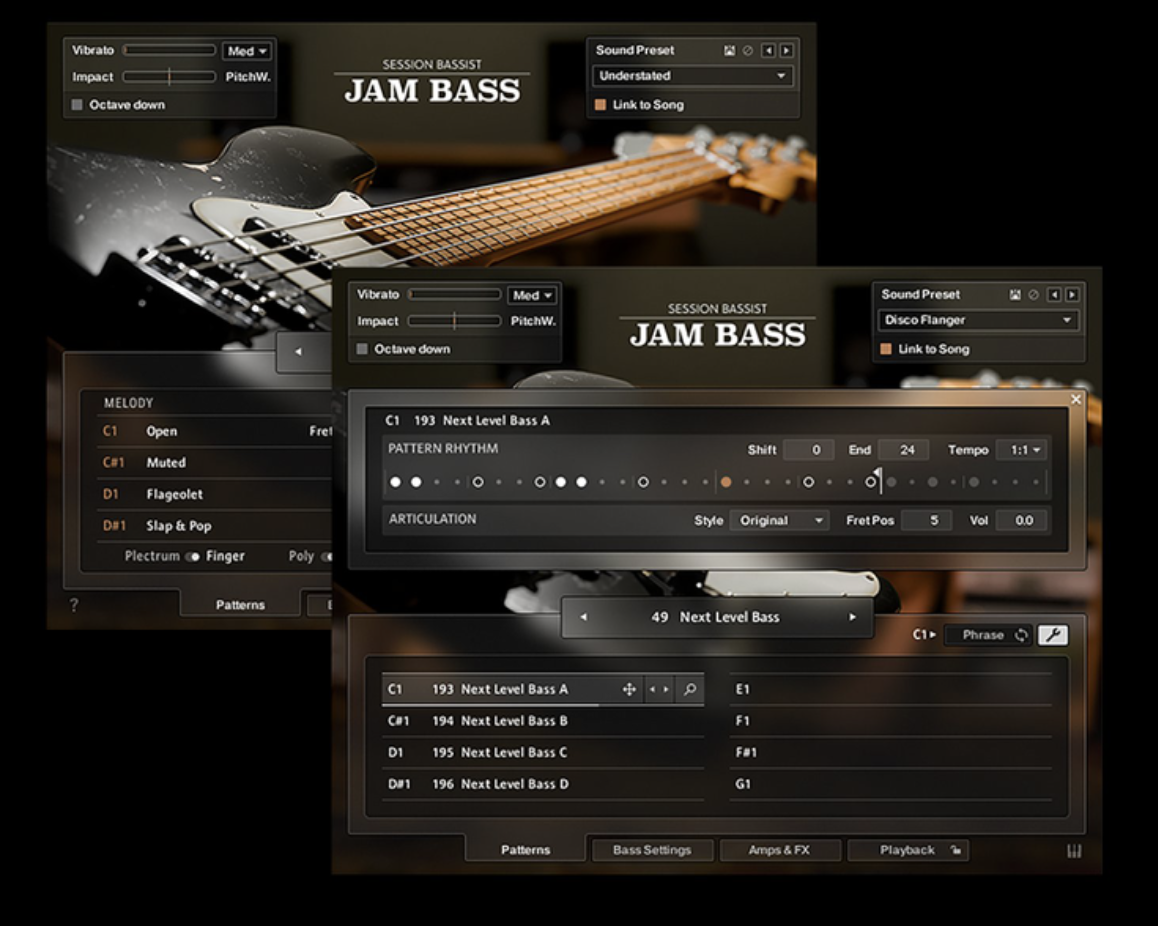This screenshot has width=1158, height=926.
Task: Select previous sound preset arrow in back window
Action: 768,50
